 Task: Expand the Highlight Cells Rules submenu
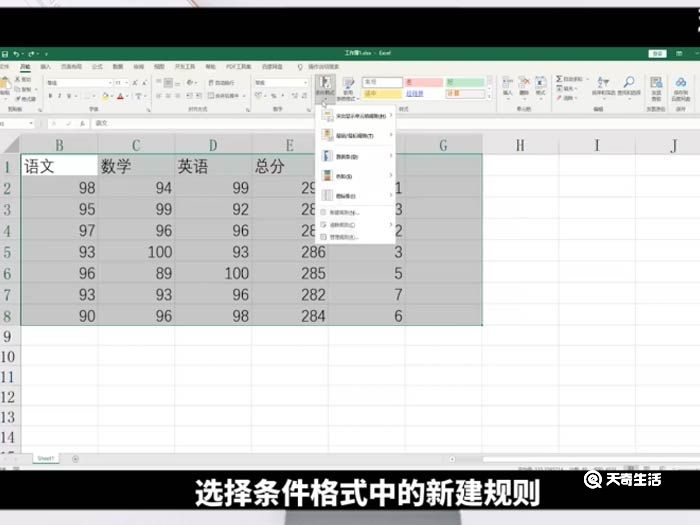coord(356,116)
